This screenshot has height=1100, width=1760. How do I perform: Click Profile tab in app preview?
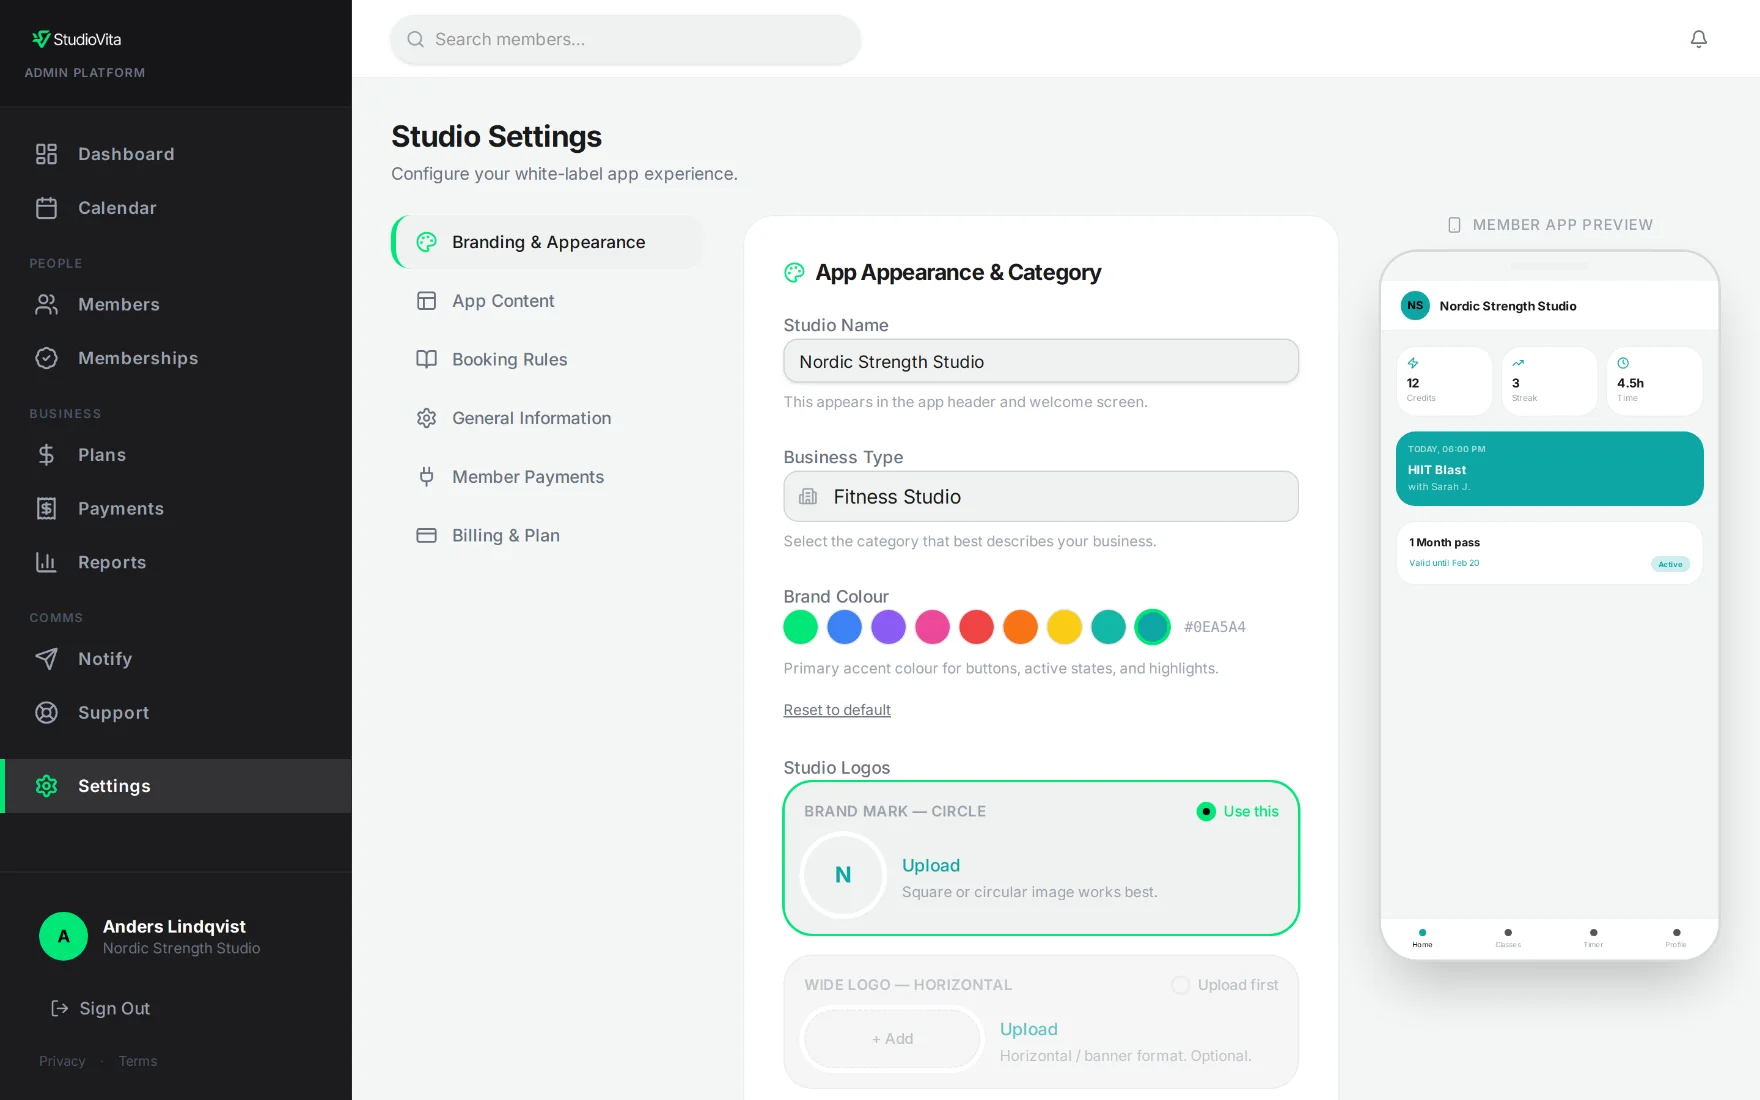(x=1676, y=938)
